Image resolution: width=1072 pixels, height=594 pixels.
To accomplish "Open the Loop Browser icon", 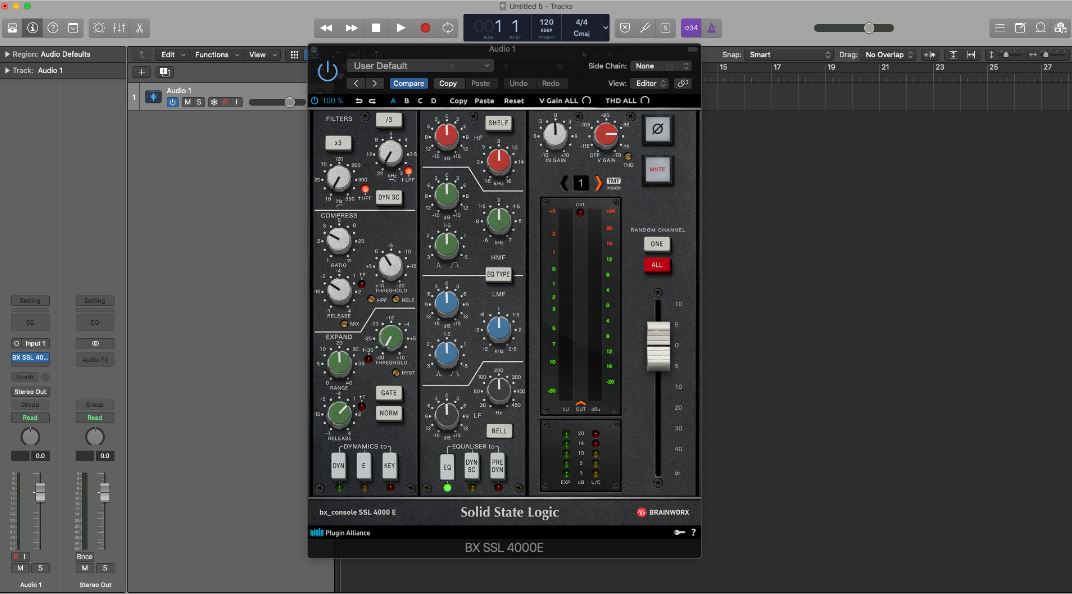I will pyautogui.click(x=1041, y=28).
